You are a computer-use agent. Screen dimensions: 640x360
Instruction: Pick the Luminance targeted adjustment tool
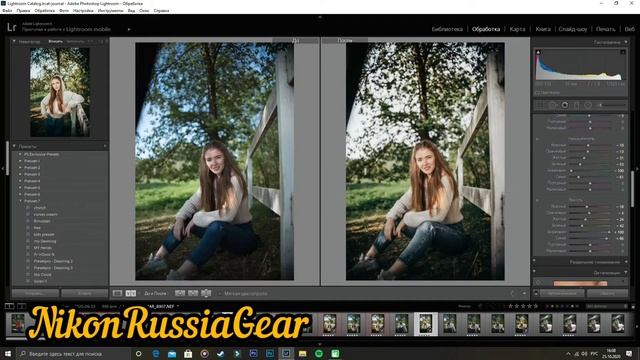point(537,200)
